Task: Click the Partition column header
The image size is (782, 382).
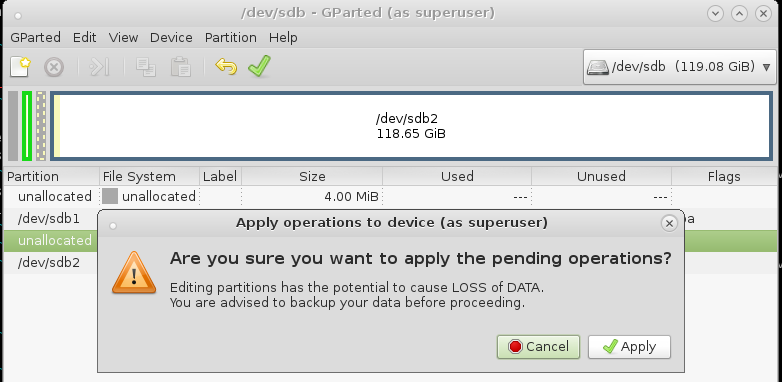Action: (51, 177)
